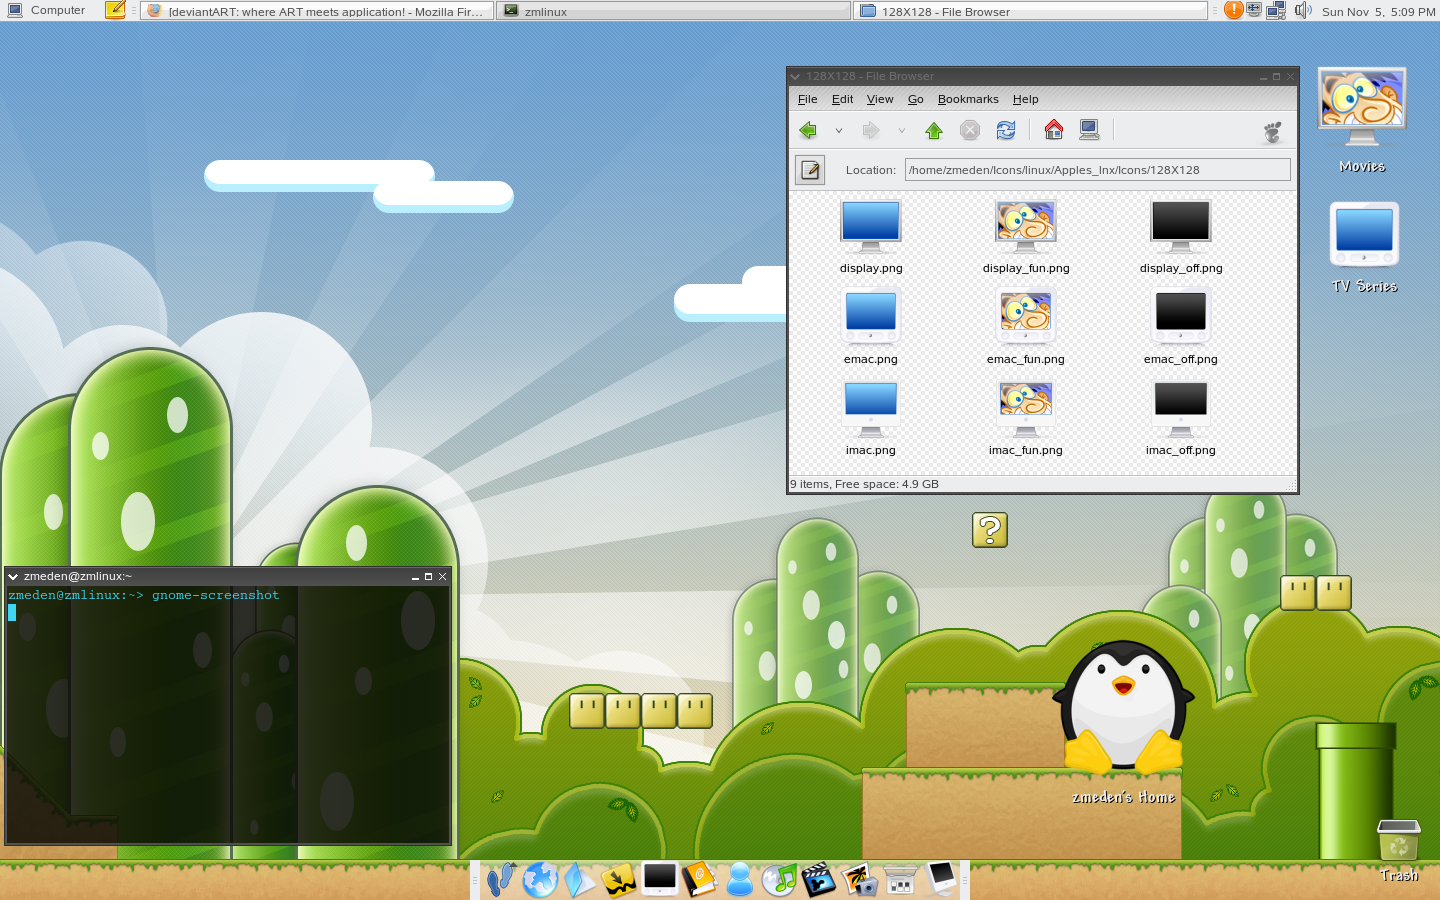1440x900 pixels.
Task: Click the Location path input field
Action: click(x=1097, y=170)
